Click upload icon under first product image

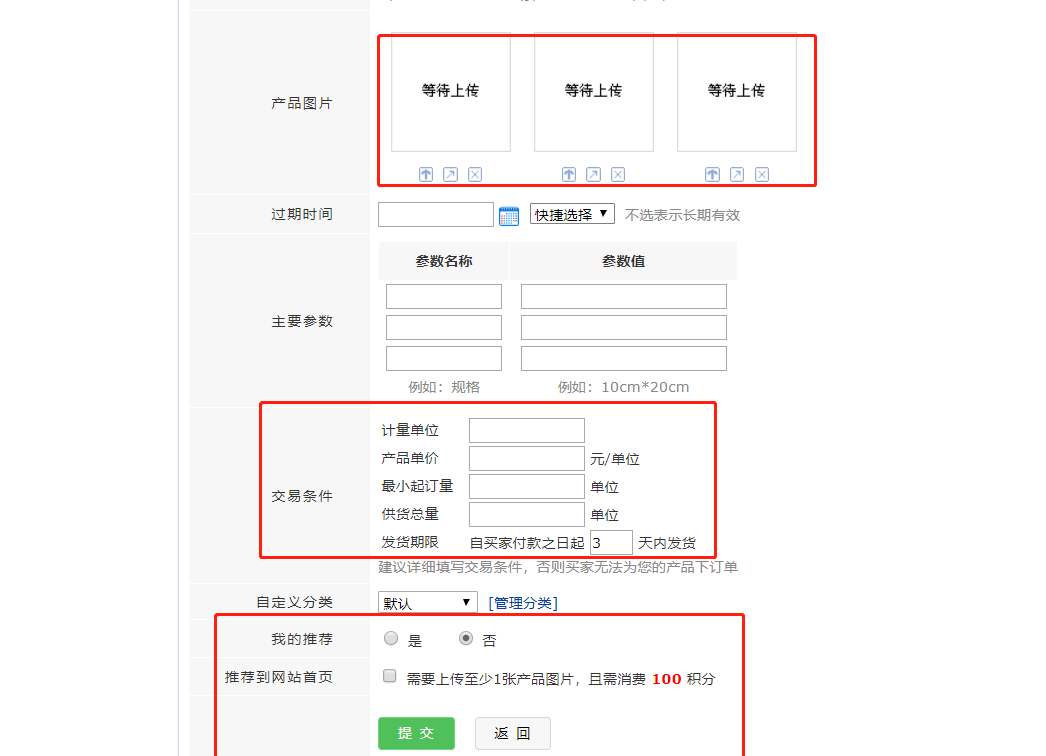tap(426, 174)
